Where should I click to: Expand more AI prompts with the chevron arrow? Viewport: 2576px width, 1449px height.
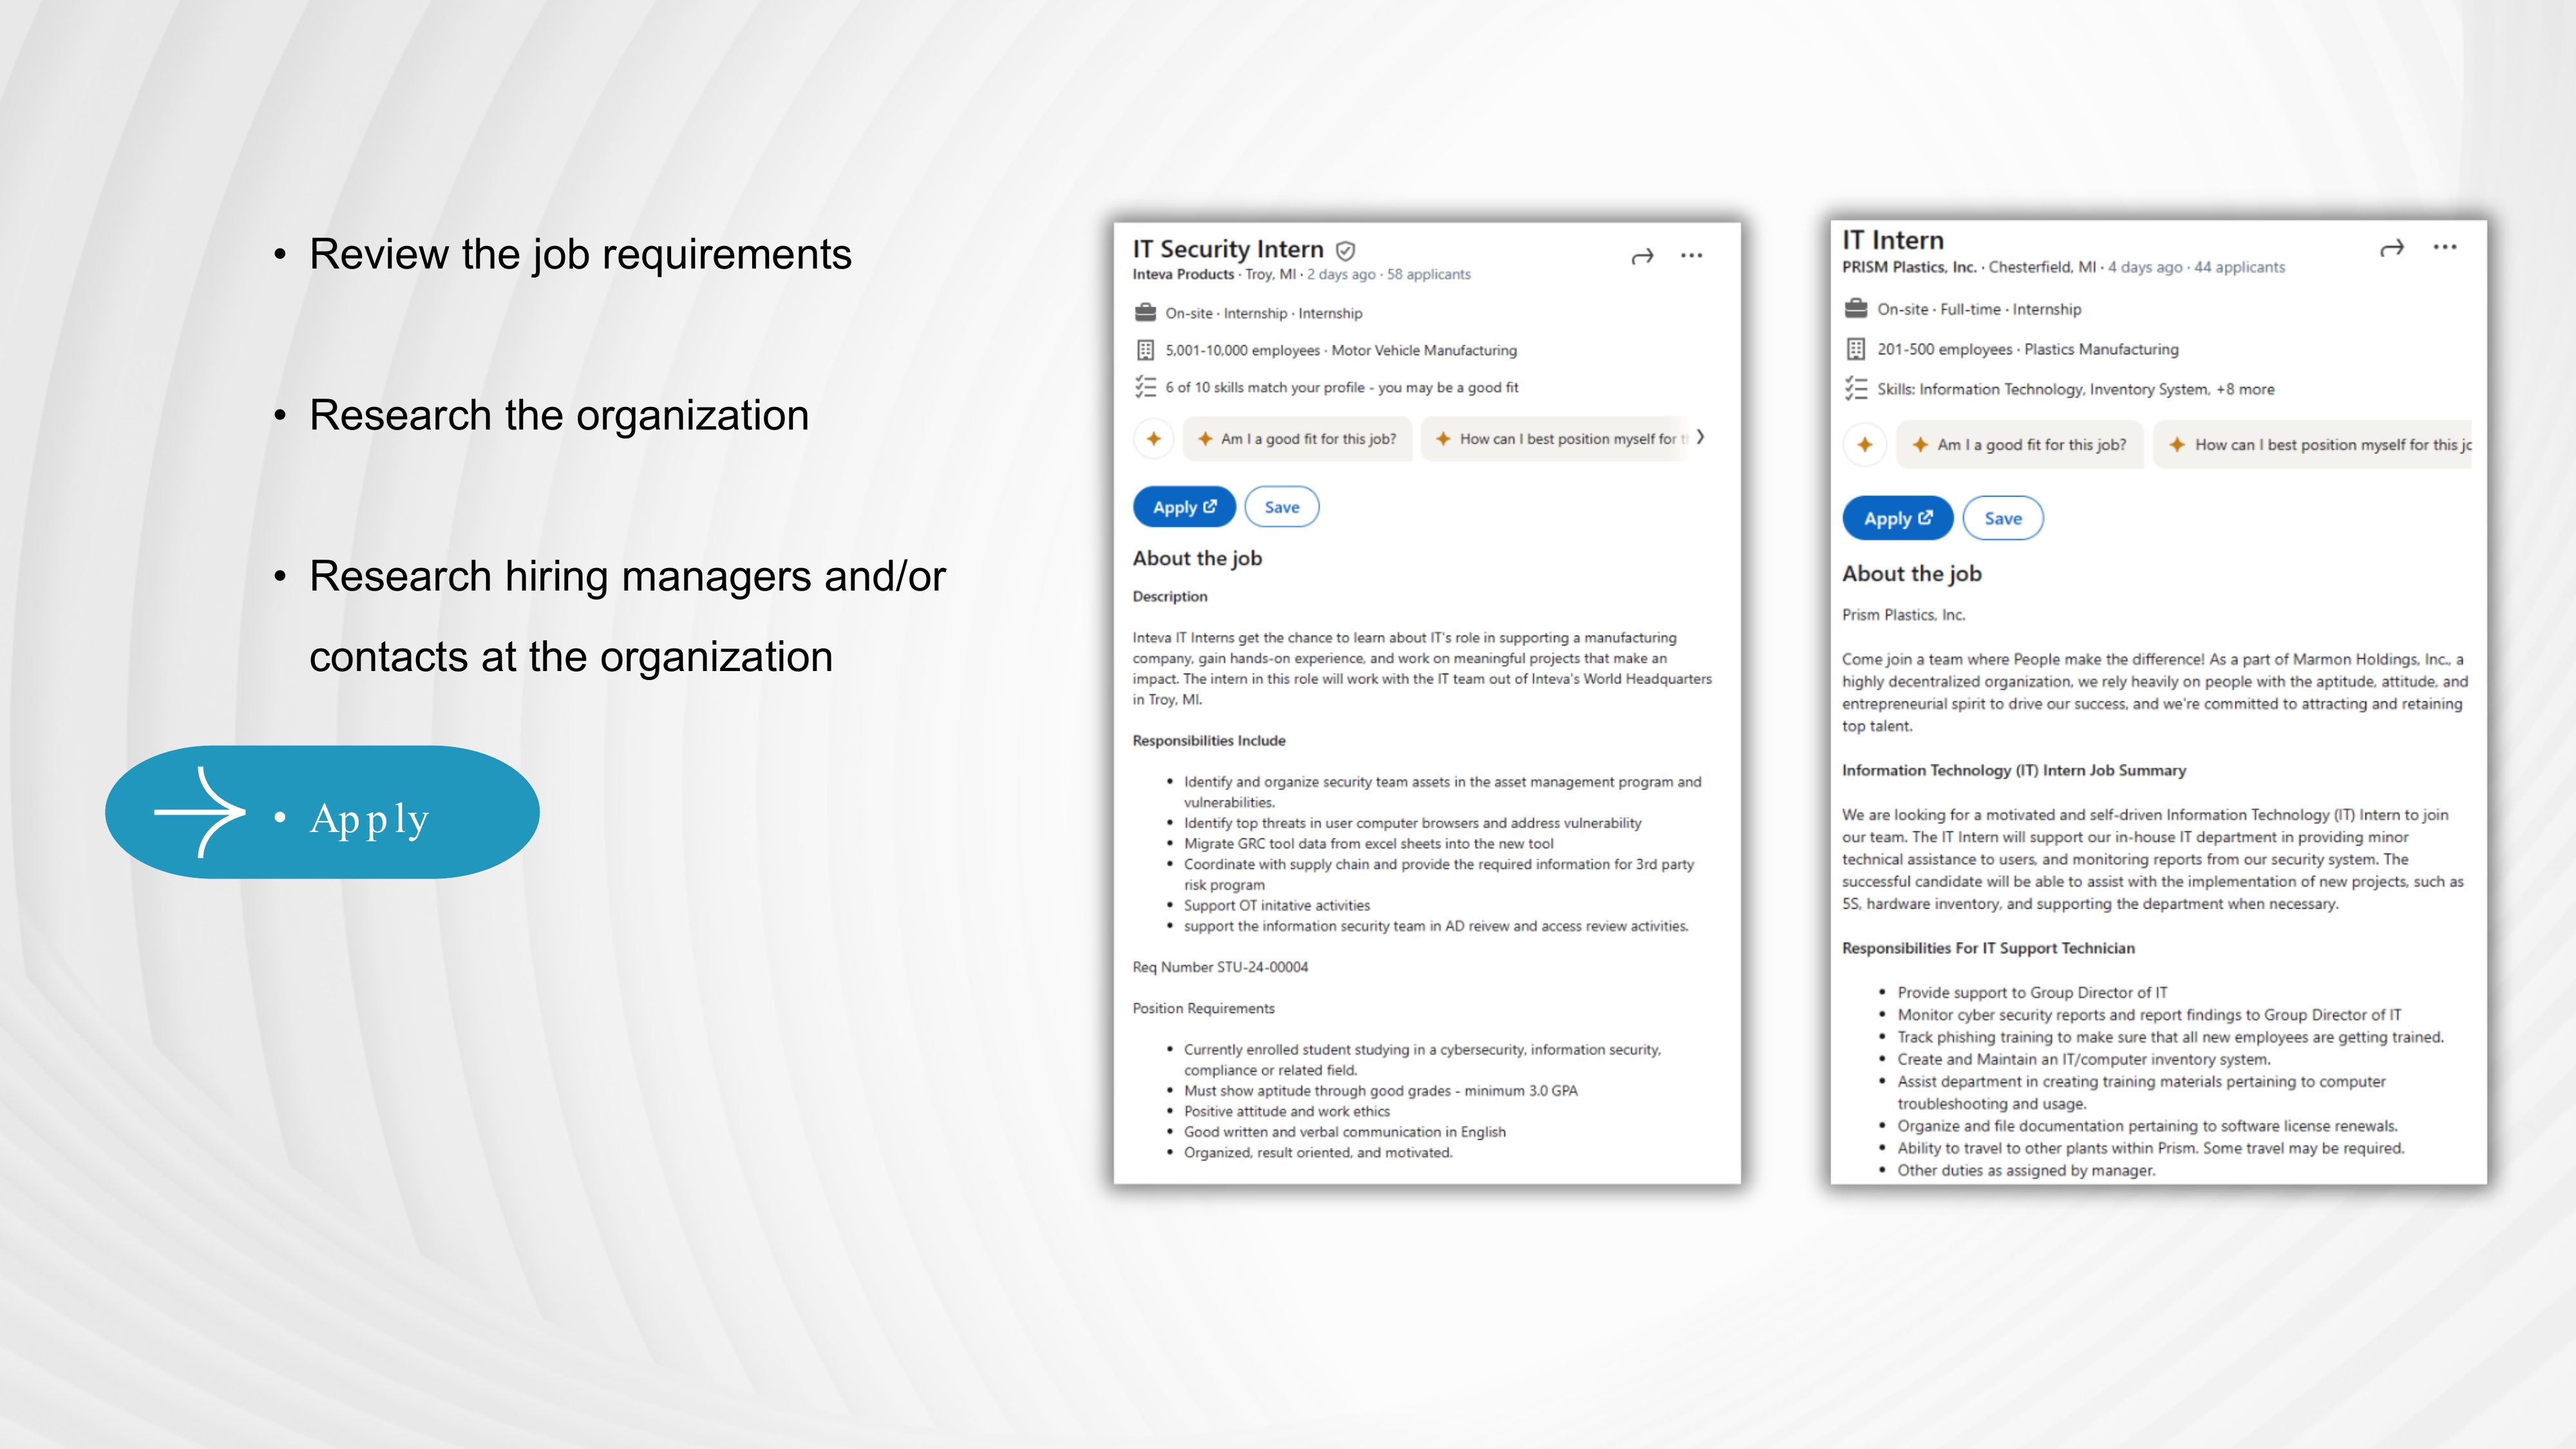(1700, 437)
